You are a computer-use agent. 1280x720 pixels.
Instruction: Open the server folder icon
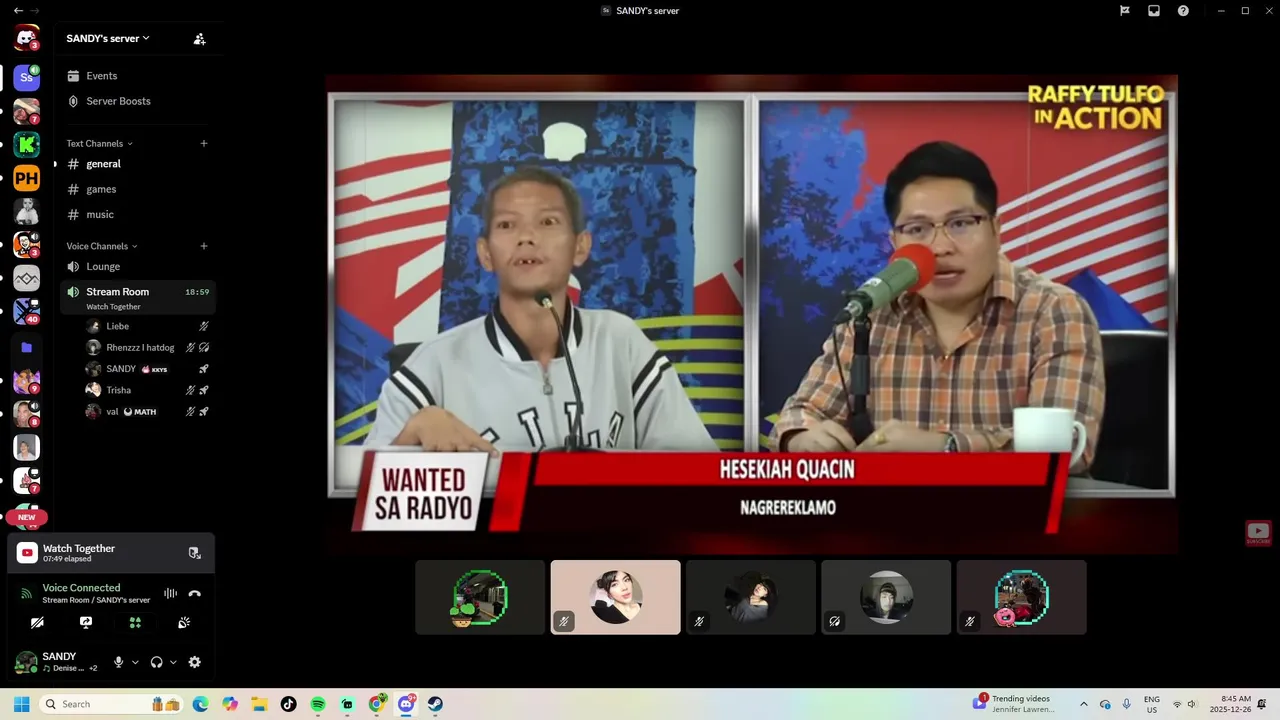[26, 347]
